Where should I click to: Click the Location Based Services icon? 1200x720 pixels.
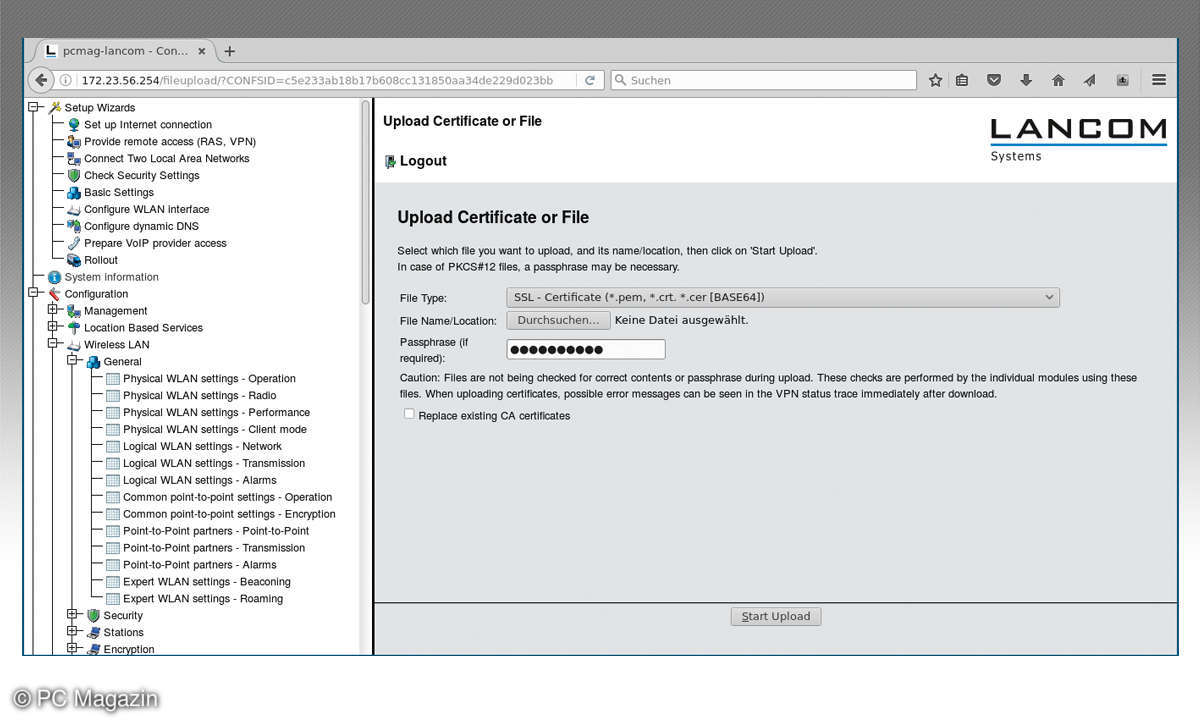click(x=74, y=328)
